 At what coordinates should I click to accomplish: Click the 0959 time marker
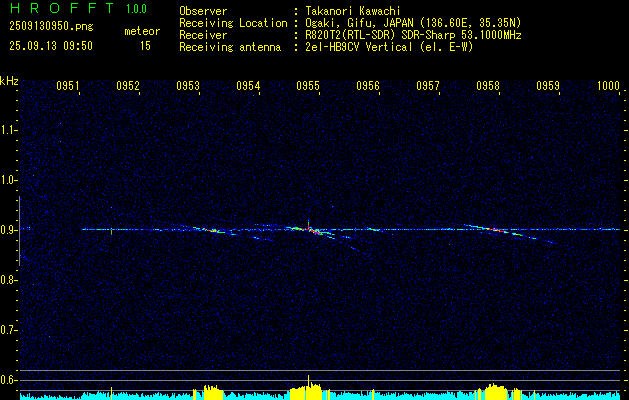[548, 85]
